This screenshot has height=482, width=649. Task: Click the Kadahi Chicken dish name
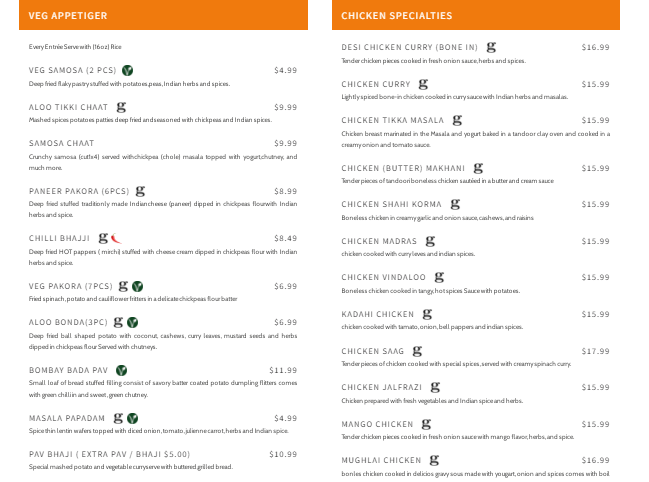[377, 315]
